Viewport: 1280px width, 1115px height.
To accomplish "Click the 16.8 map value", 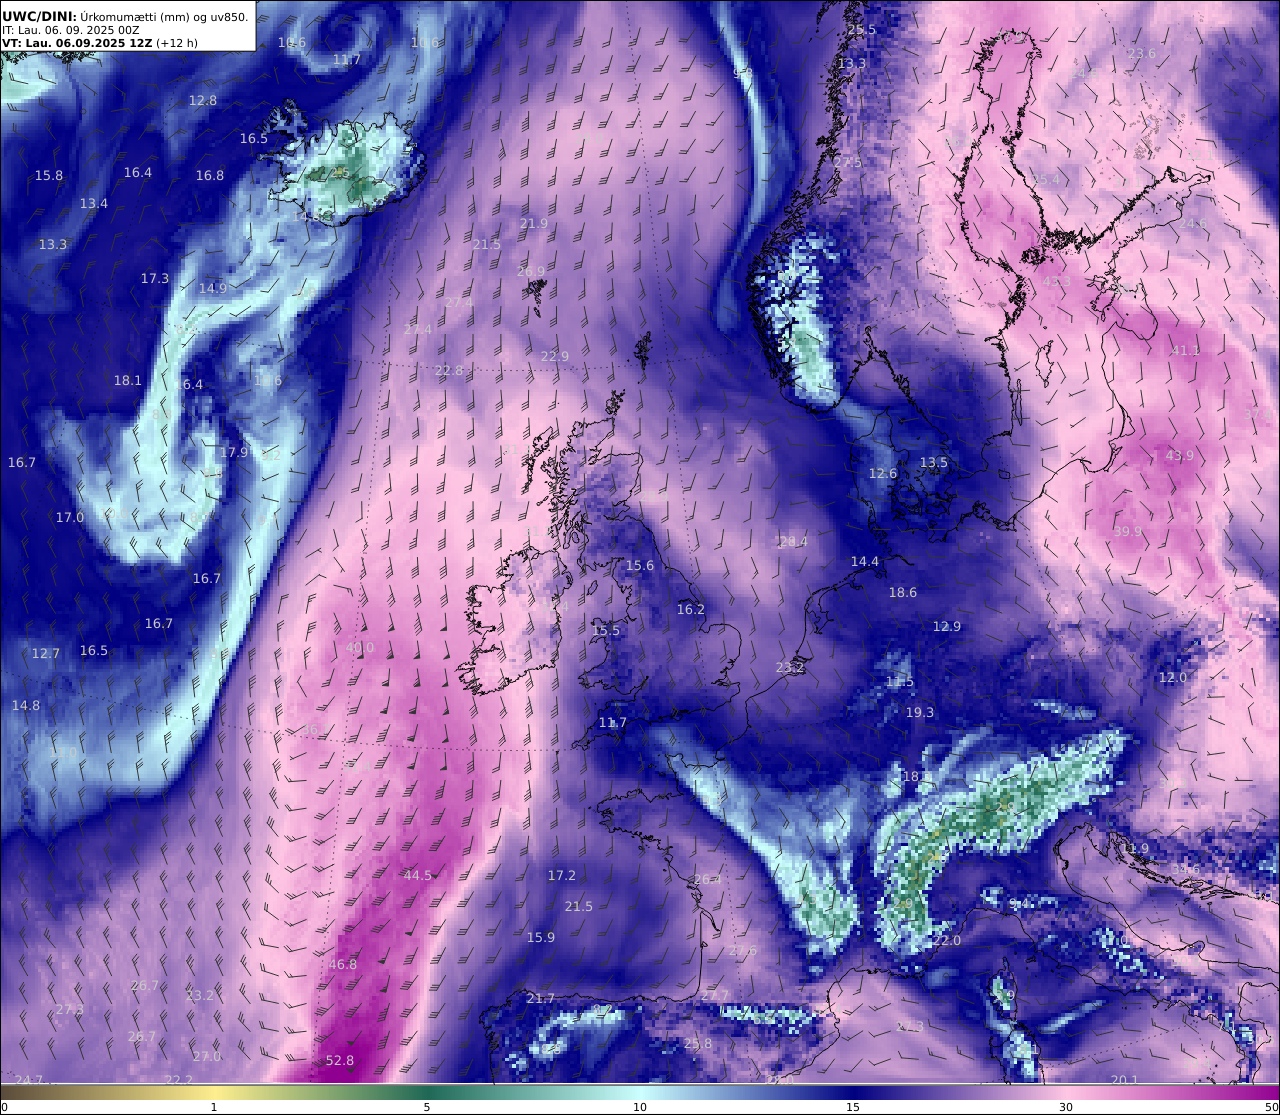I will click(210, 175).
